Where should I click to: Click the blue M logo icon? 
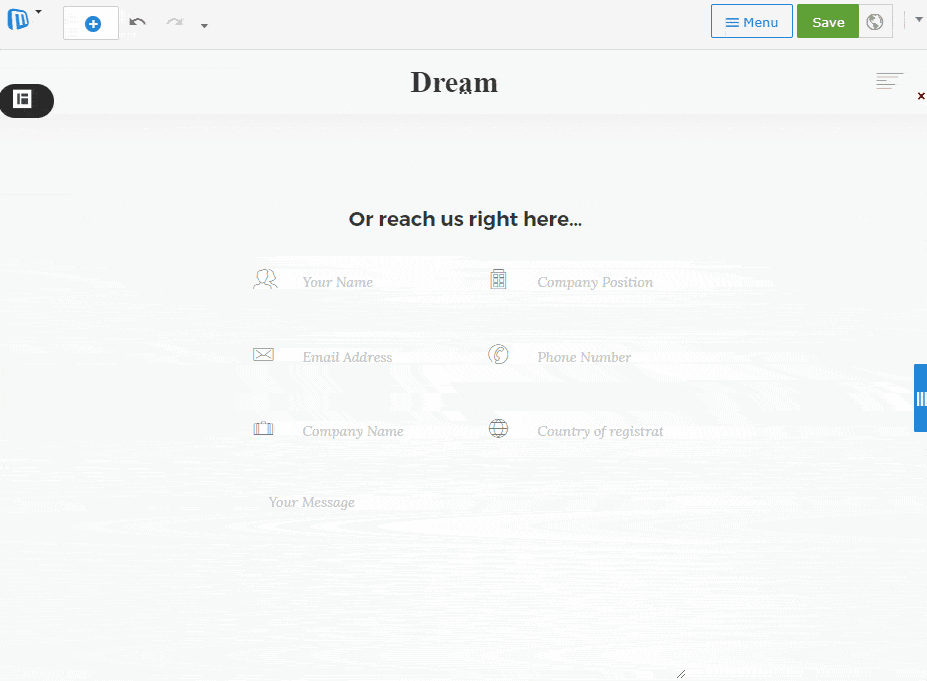coord(18,20)
